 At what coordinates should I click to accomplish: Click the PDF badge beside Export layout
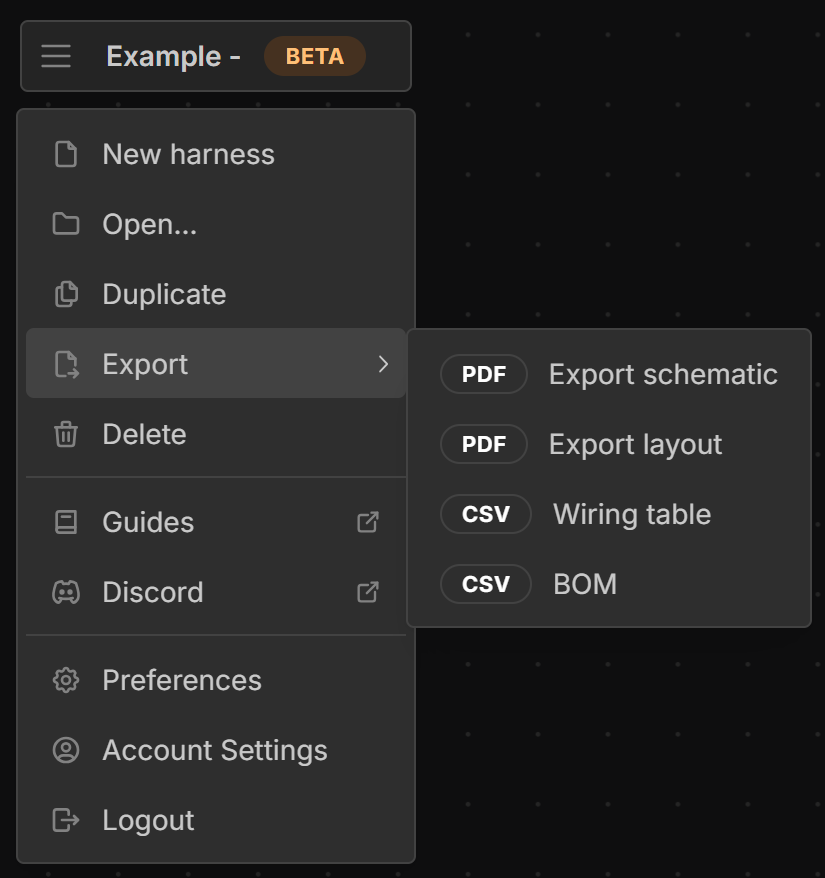(x=484, y=444)
